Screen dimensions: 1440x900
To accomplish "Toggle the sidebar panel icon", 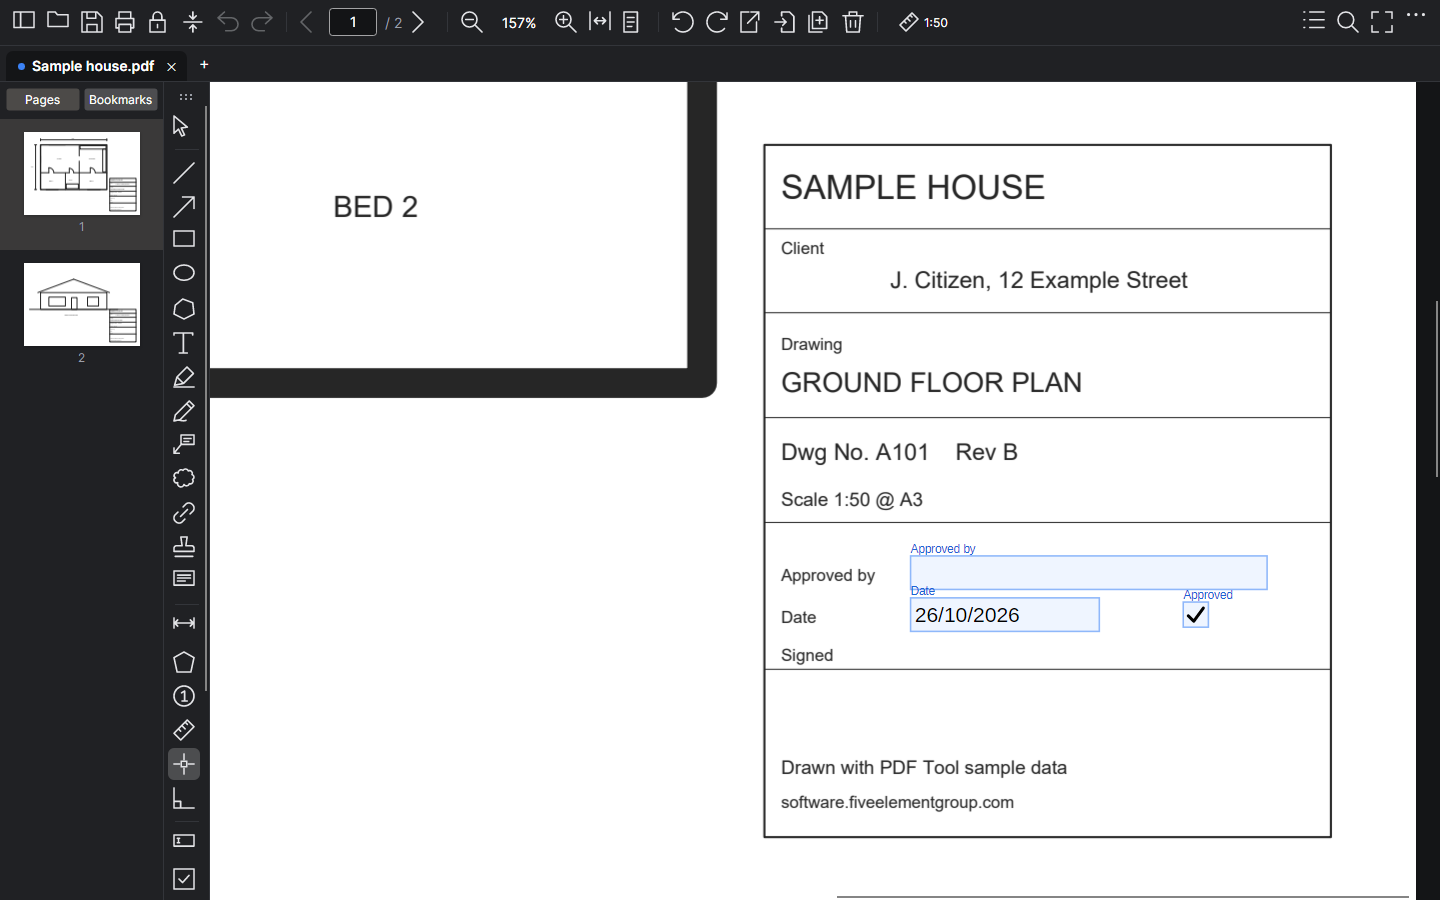I will [x=24, y=21].
